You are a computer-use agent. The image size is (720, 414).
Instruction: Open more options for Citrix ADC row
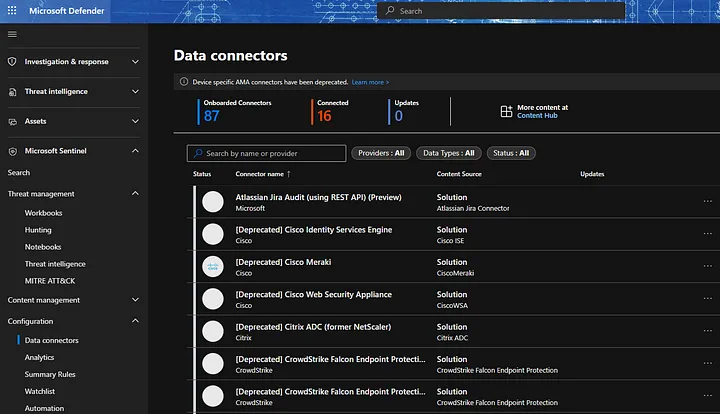[708, 330]
